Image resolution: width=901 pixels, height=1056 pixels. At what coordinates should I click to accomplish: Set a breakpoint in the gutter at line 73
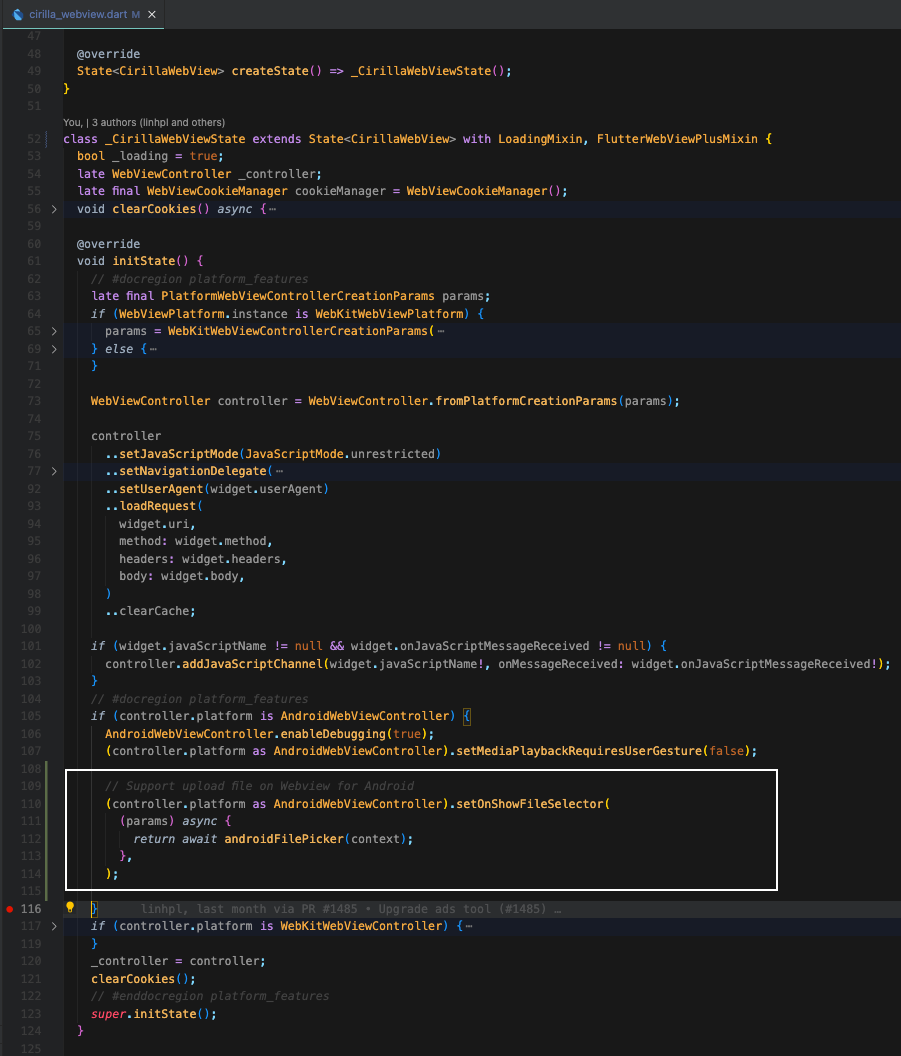(9, 400)
